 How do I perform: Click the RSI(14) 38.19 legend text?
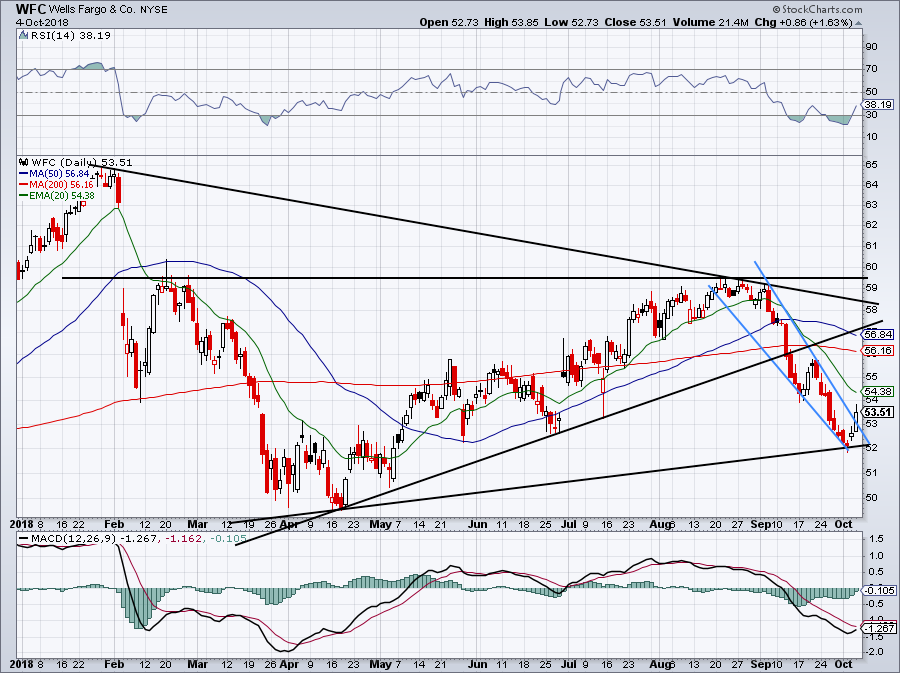pos(71,35)
